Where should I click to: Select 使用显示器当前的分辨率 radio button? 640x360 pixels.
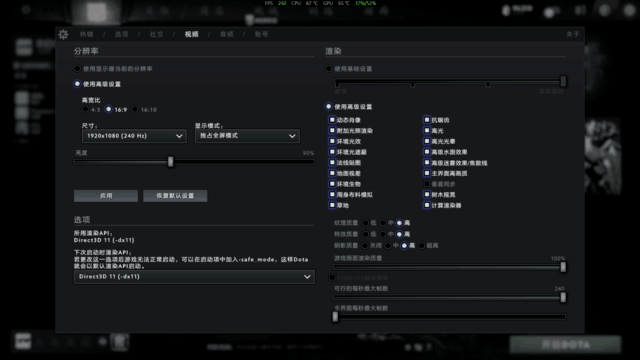77,69
